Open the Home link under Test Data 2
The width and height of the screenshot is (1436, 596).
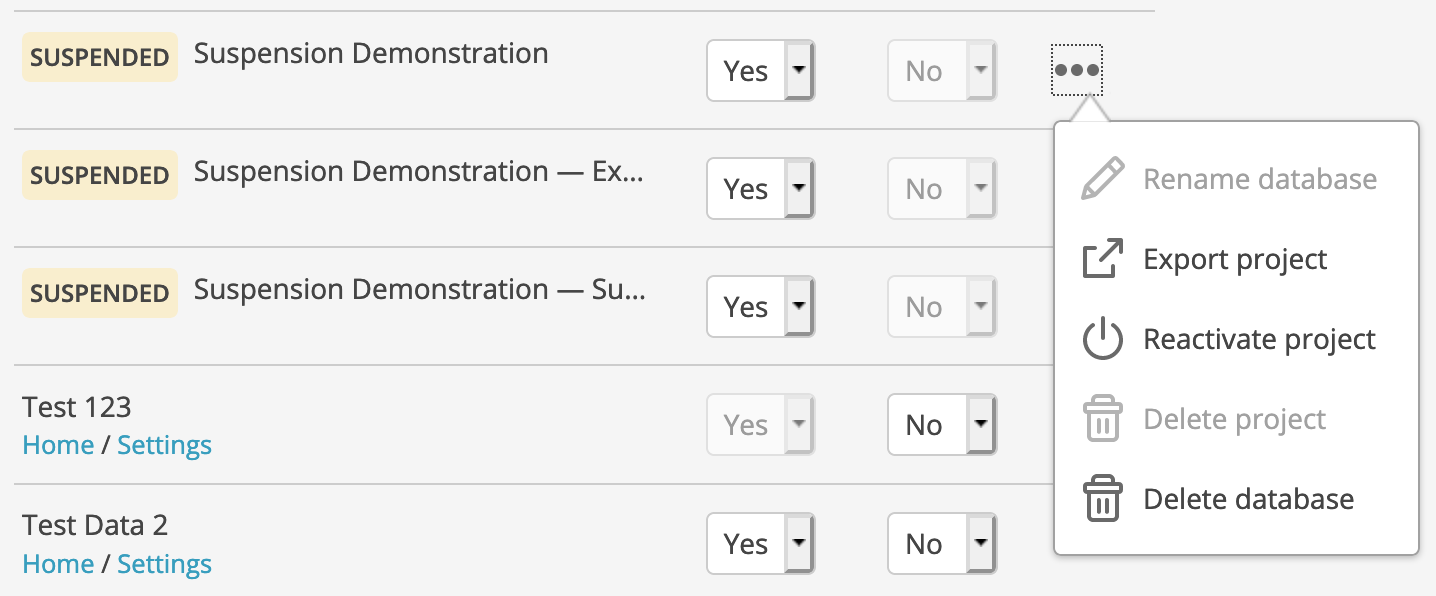pos(58,563)
